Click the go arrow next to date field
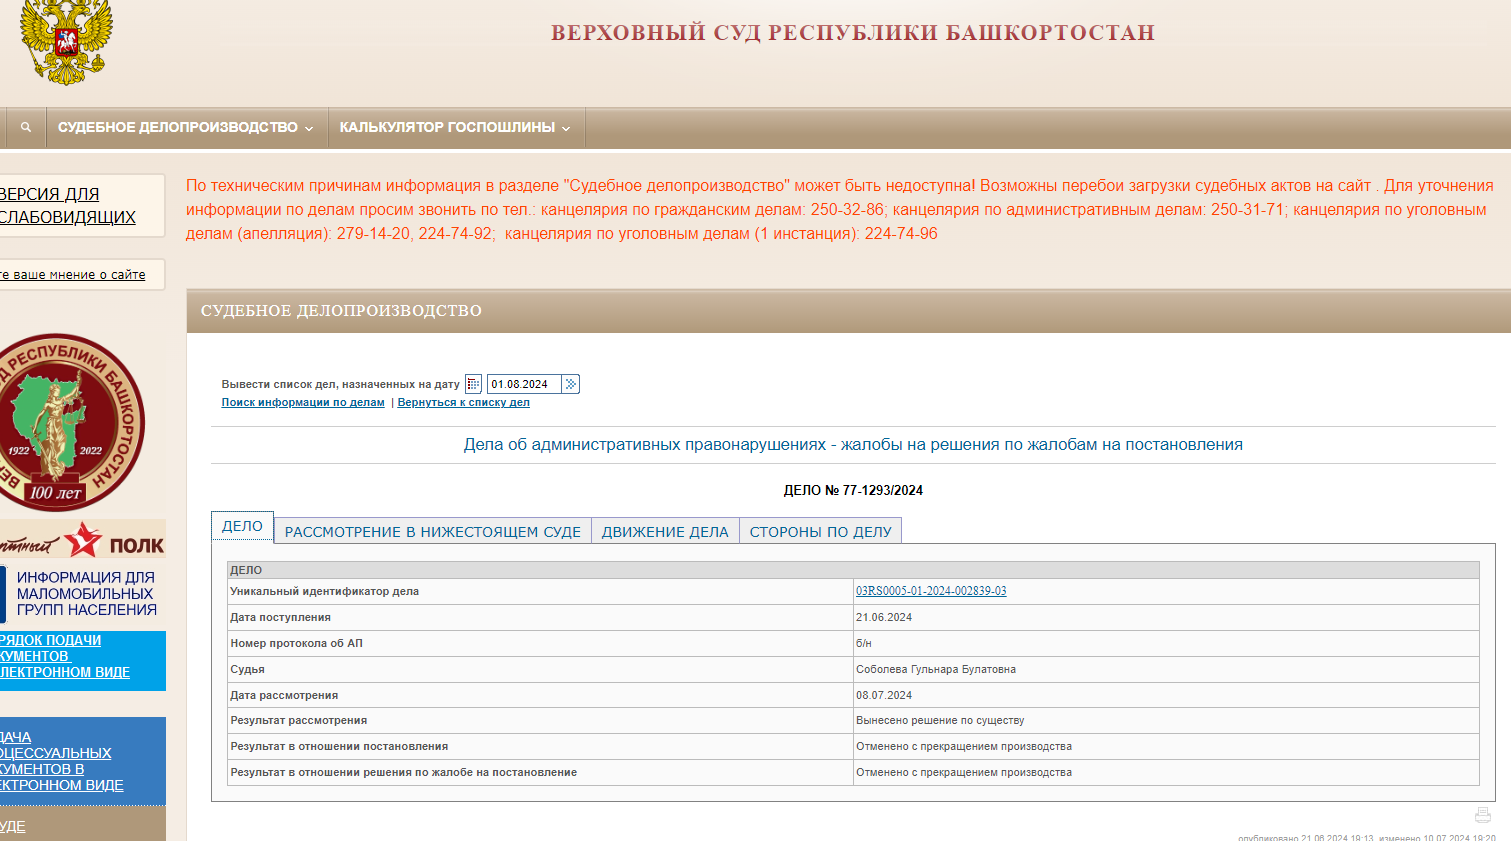The height and width of the screenshot is (841, 1511). [570, 384]
